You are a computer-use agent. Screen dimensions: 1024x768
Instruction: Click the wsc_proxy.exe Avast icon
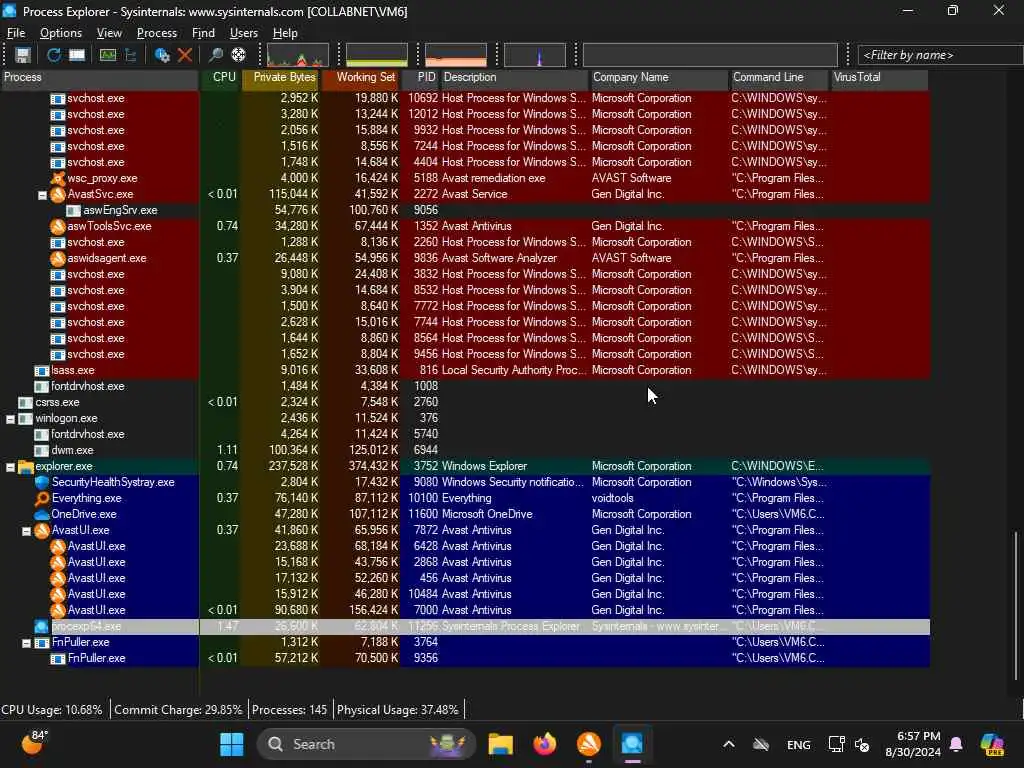click(x=58, y=178)
